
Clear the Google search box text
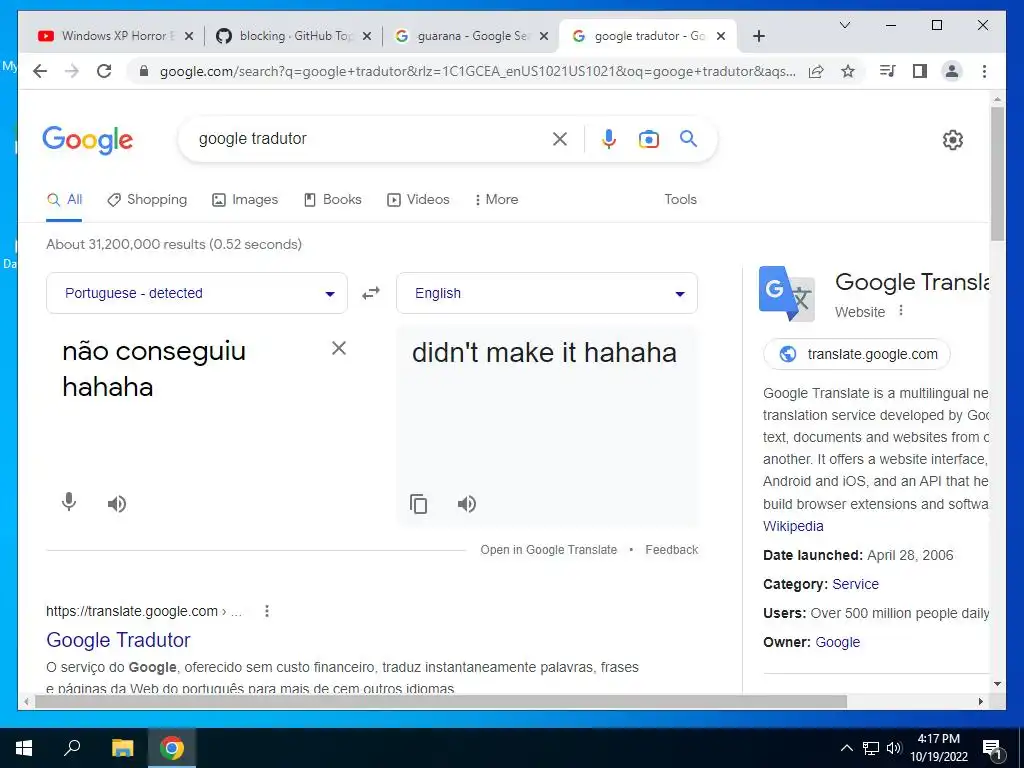(560, 139)
